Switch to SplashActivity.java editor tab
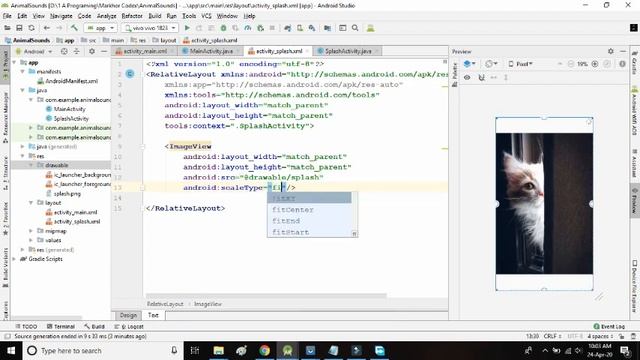This screenshot has height=360, width=640. 348,51
